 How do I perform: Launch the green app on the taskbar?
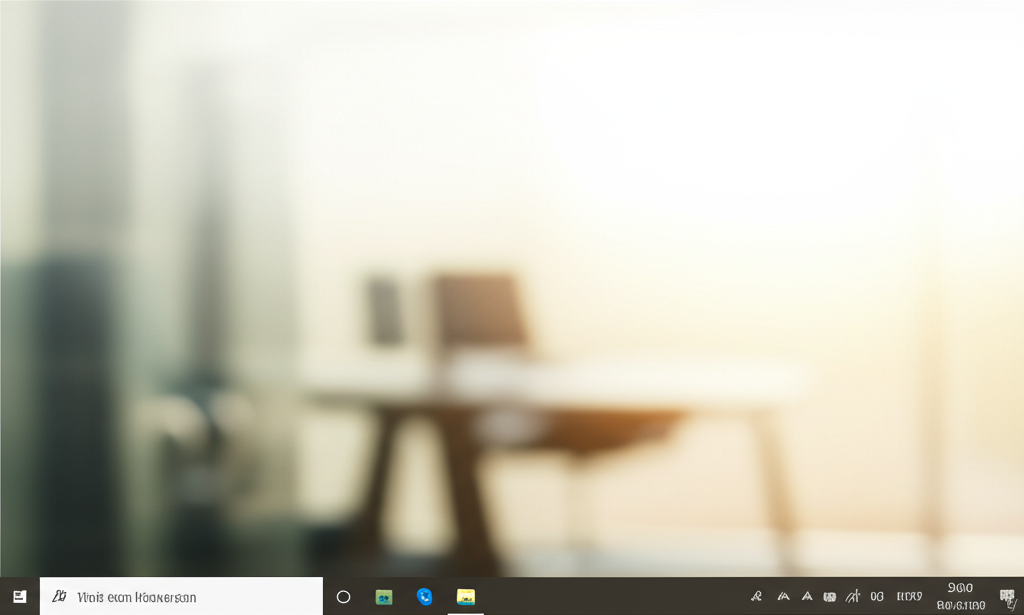[x=384, y=597]
